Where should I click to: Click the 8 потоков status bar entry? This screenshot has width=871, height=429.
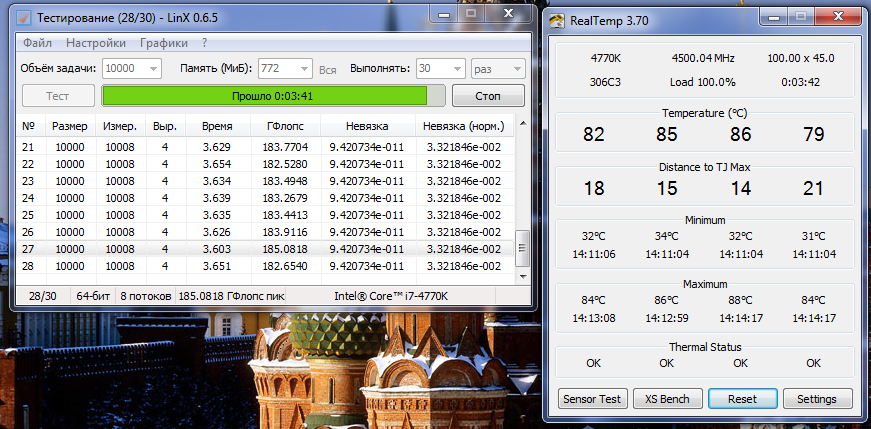(x=146, y=296)
